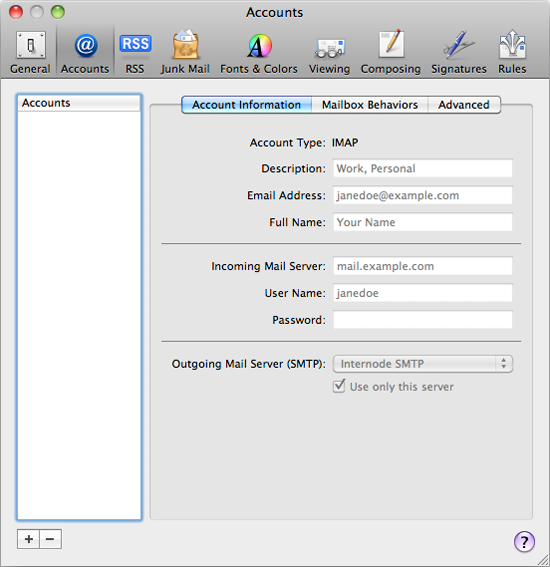Image resolution: width=550 pixels, height=567 pixels.
Task: Open the Composing preferences pane
Action: coord(391,52)
